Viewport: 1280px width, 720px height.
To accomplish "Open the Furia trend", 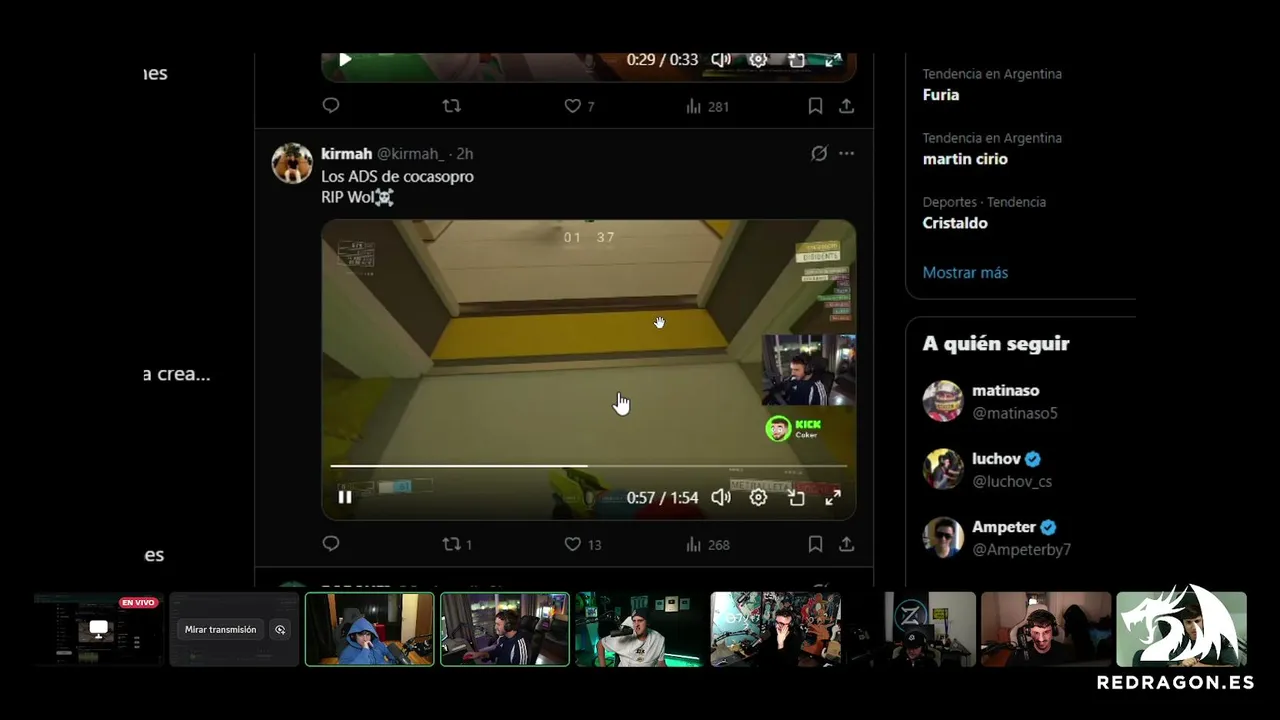I will coord(941,95).
